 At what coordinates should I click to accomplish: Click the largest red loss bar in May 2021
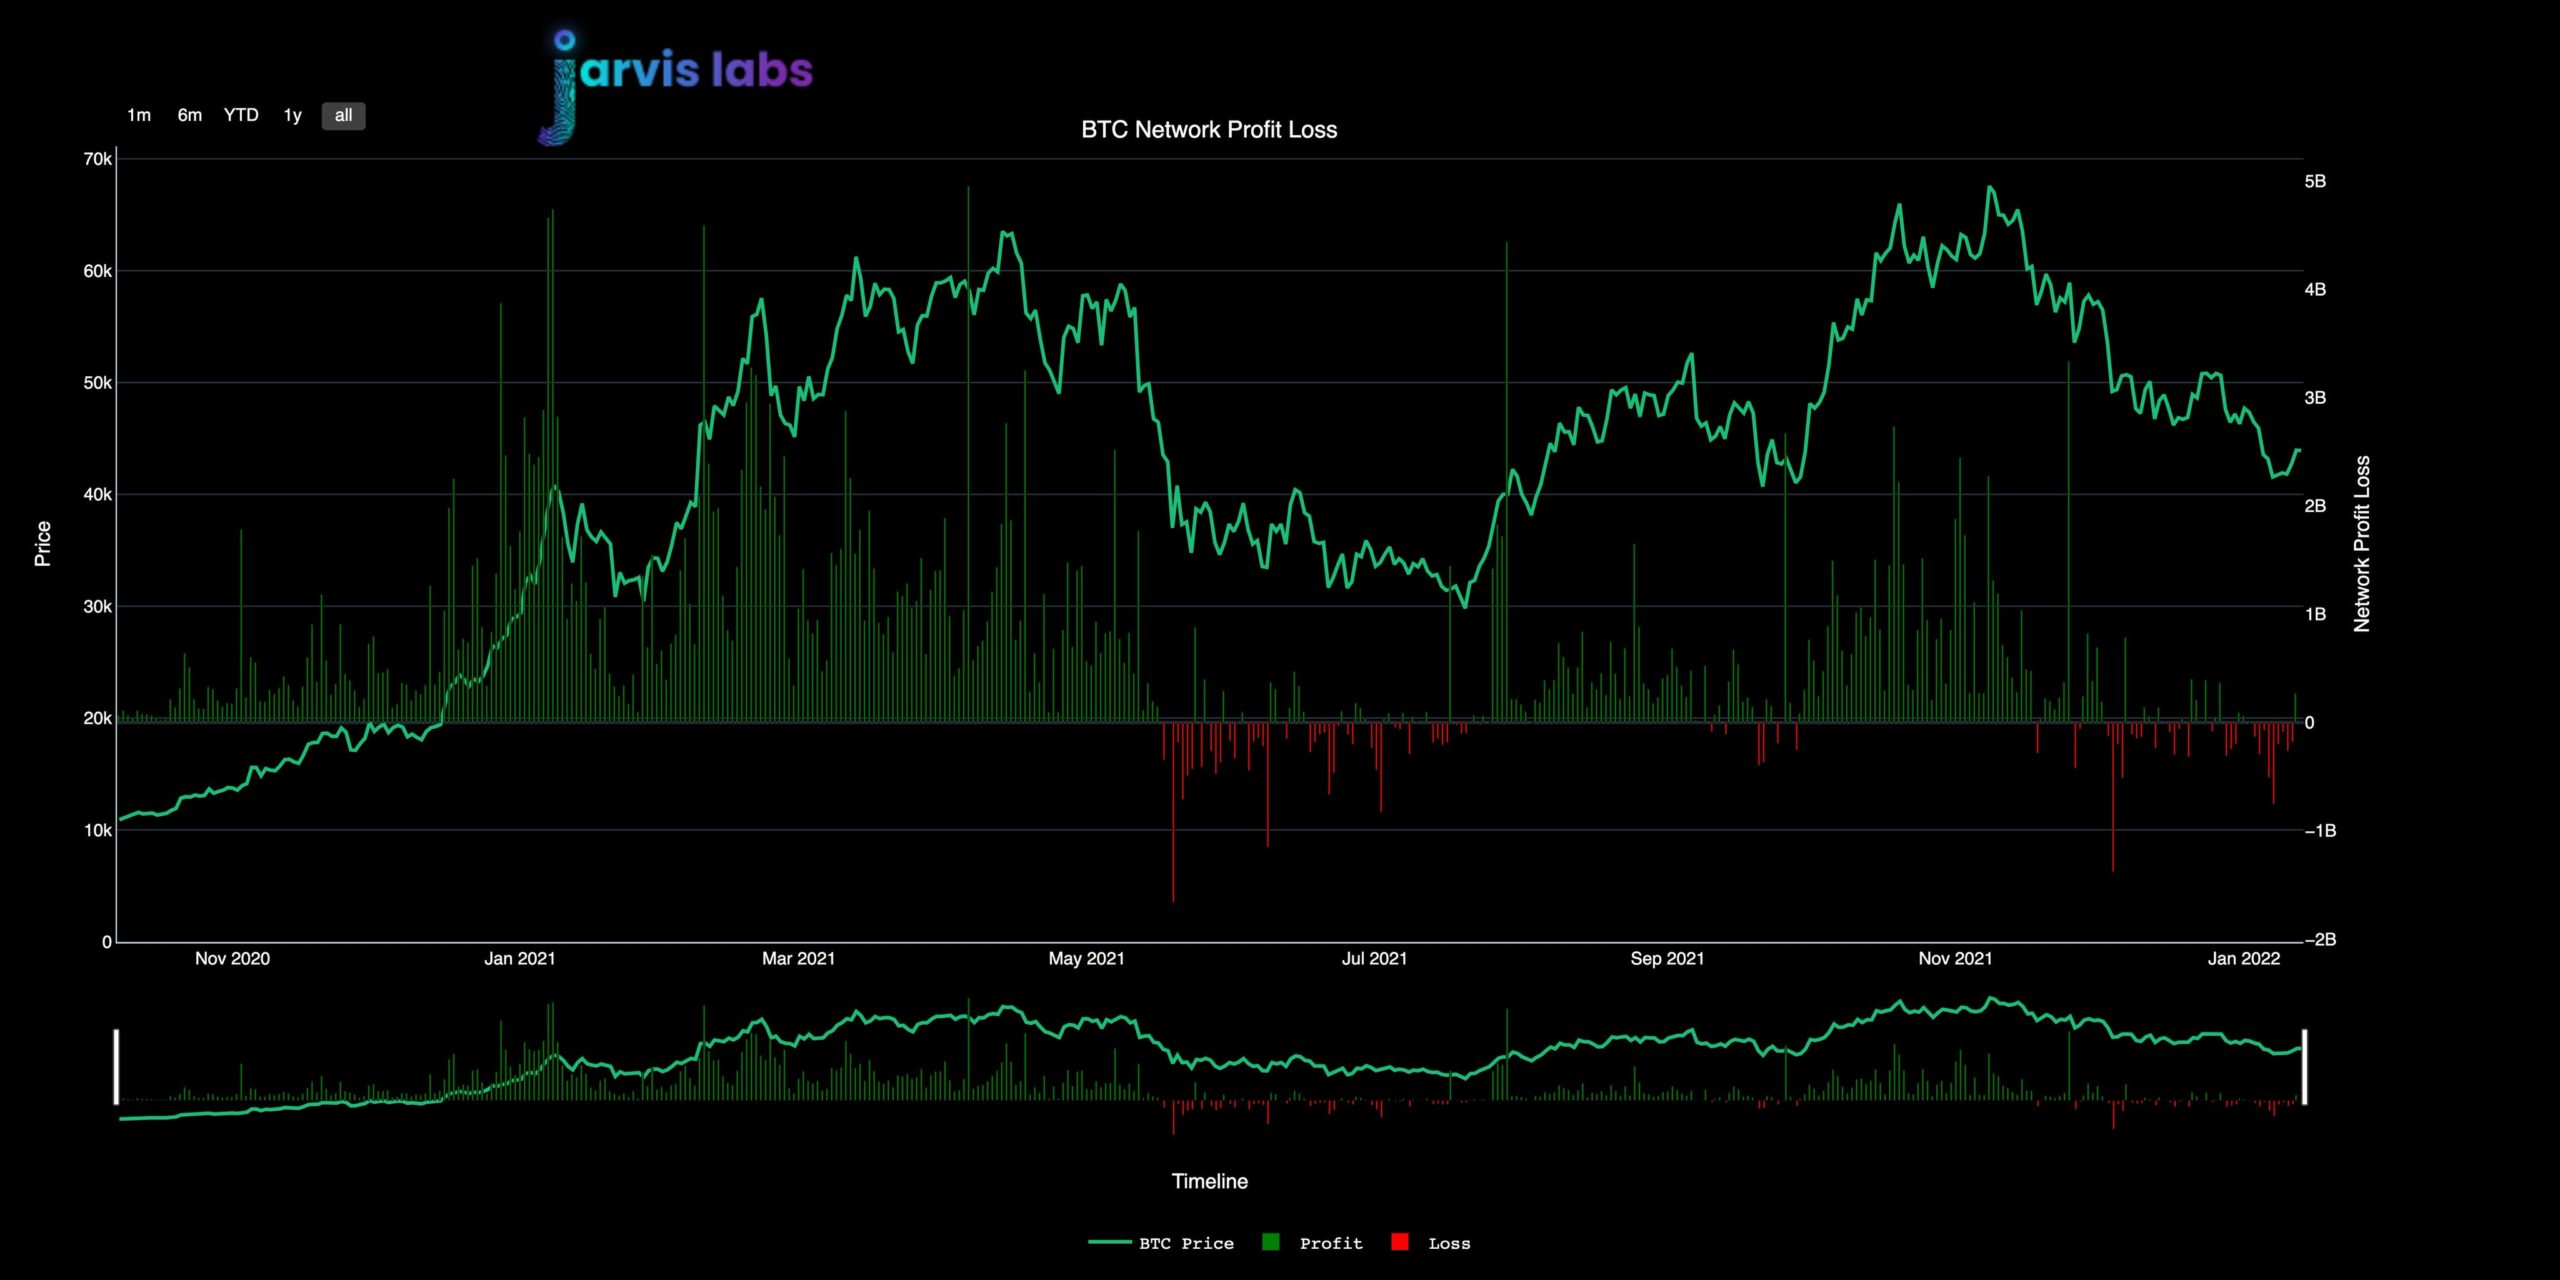tap(1173, 812)
